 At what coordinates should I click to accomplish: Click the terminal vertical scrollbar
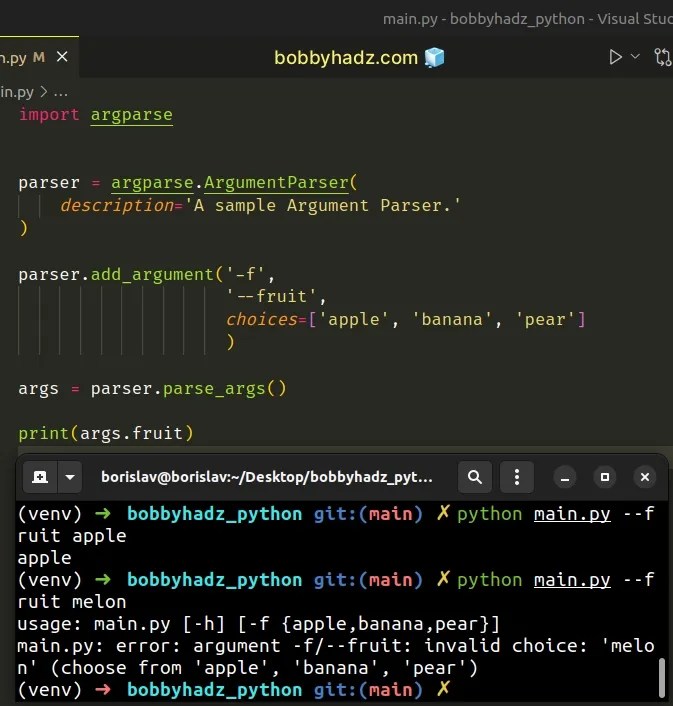[662, 677]
